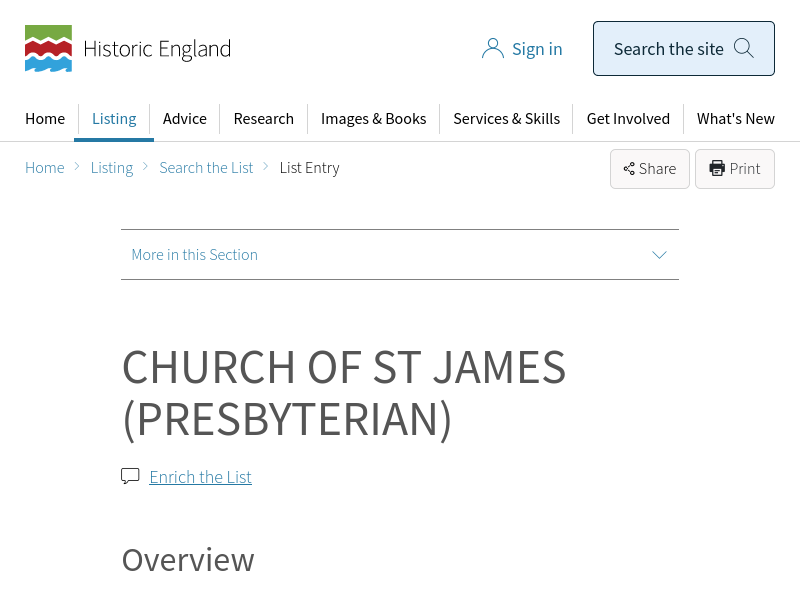Click the printer icon
Screen dimensions: 800x600
[x=717, y=169]
